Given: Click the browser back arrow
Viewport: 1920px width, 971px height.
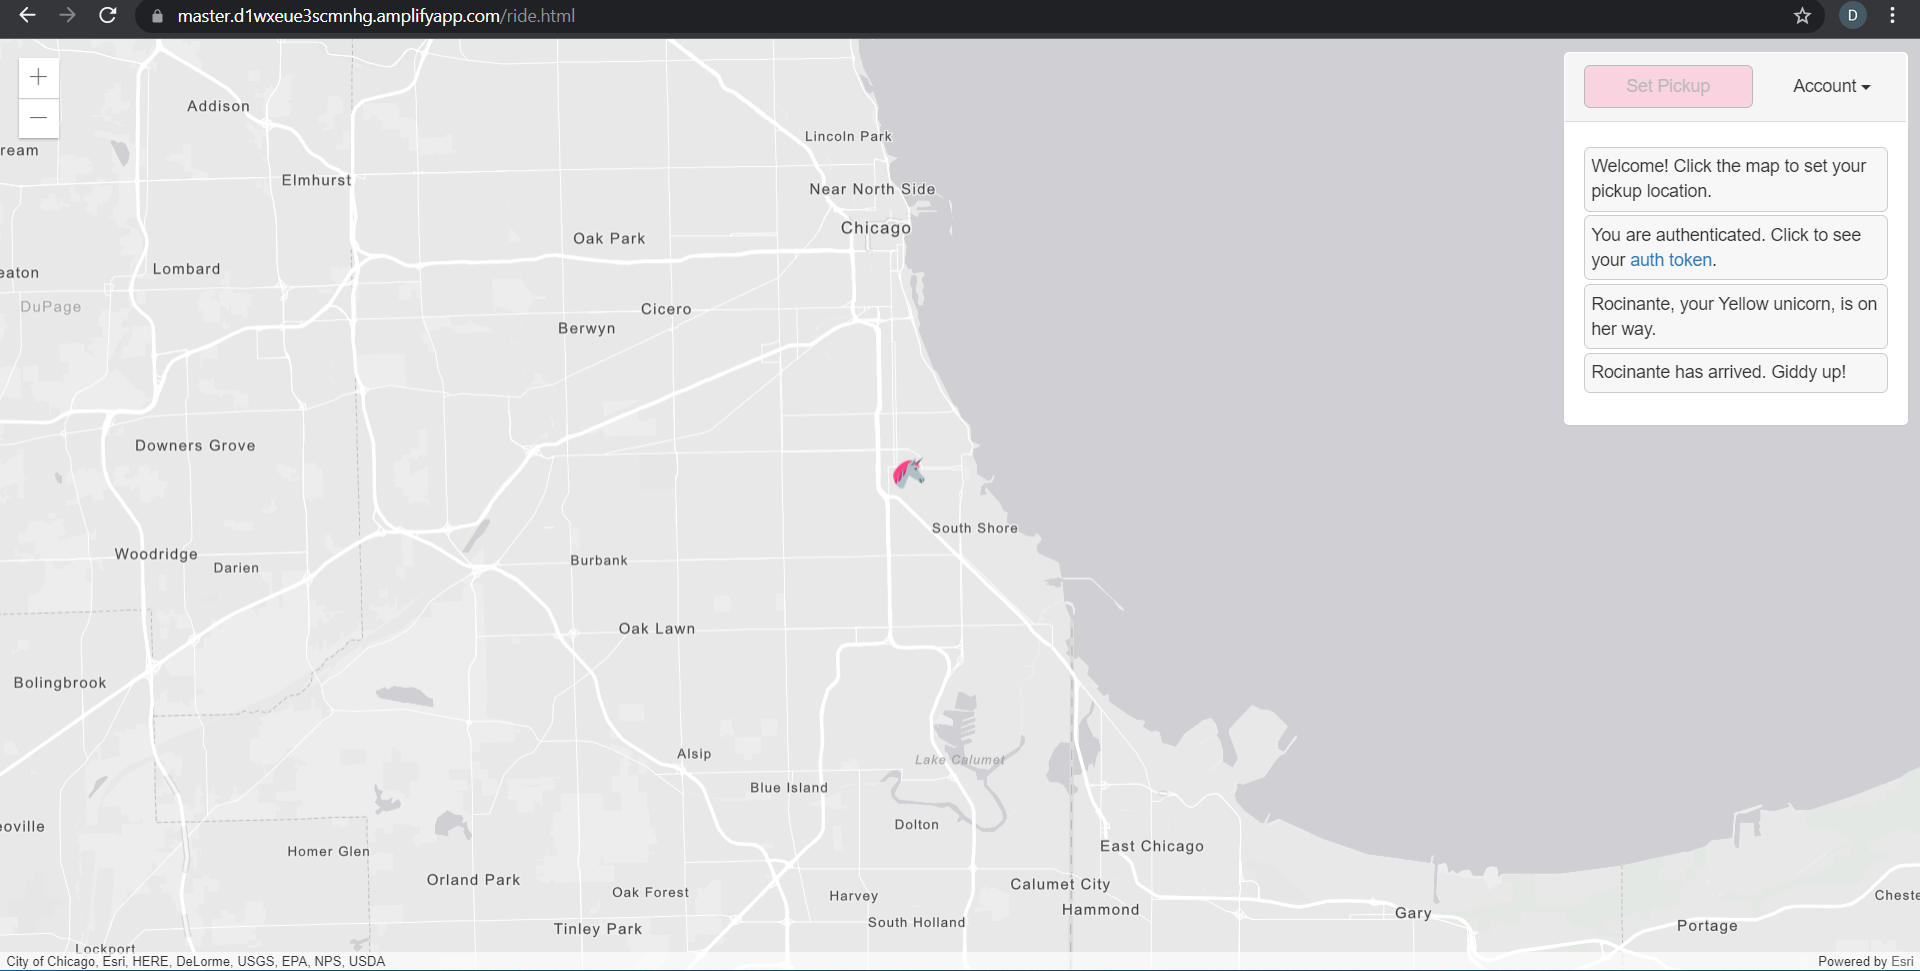Looking at the screenshot, I should click(27, 16).
